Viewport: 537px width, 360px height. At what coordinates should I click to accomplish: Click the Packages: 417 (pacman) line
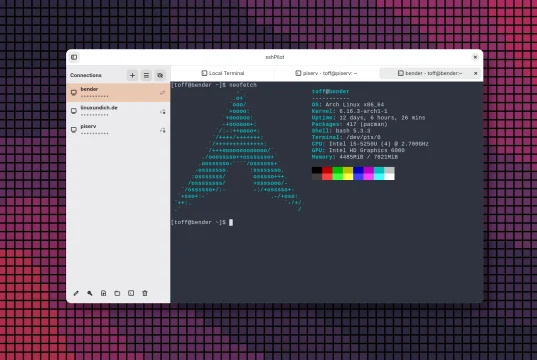point(350,124)
